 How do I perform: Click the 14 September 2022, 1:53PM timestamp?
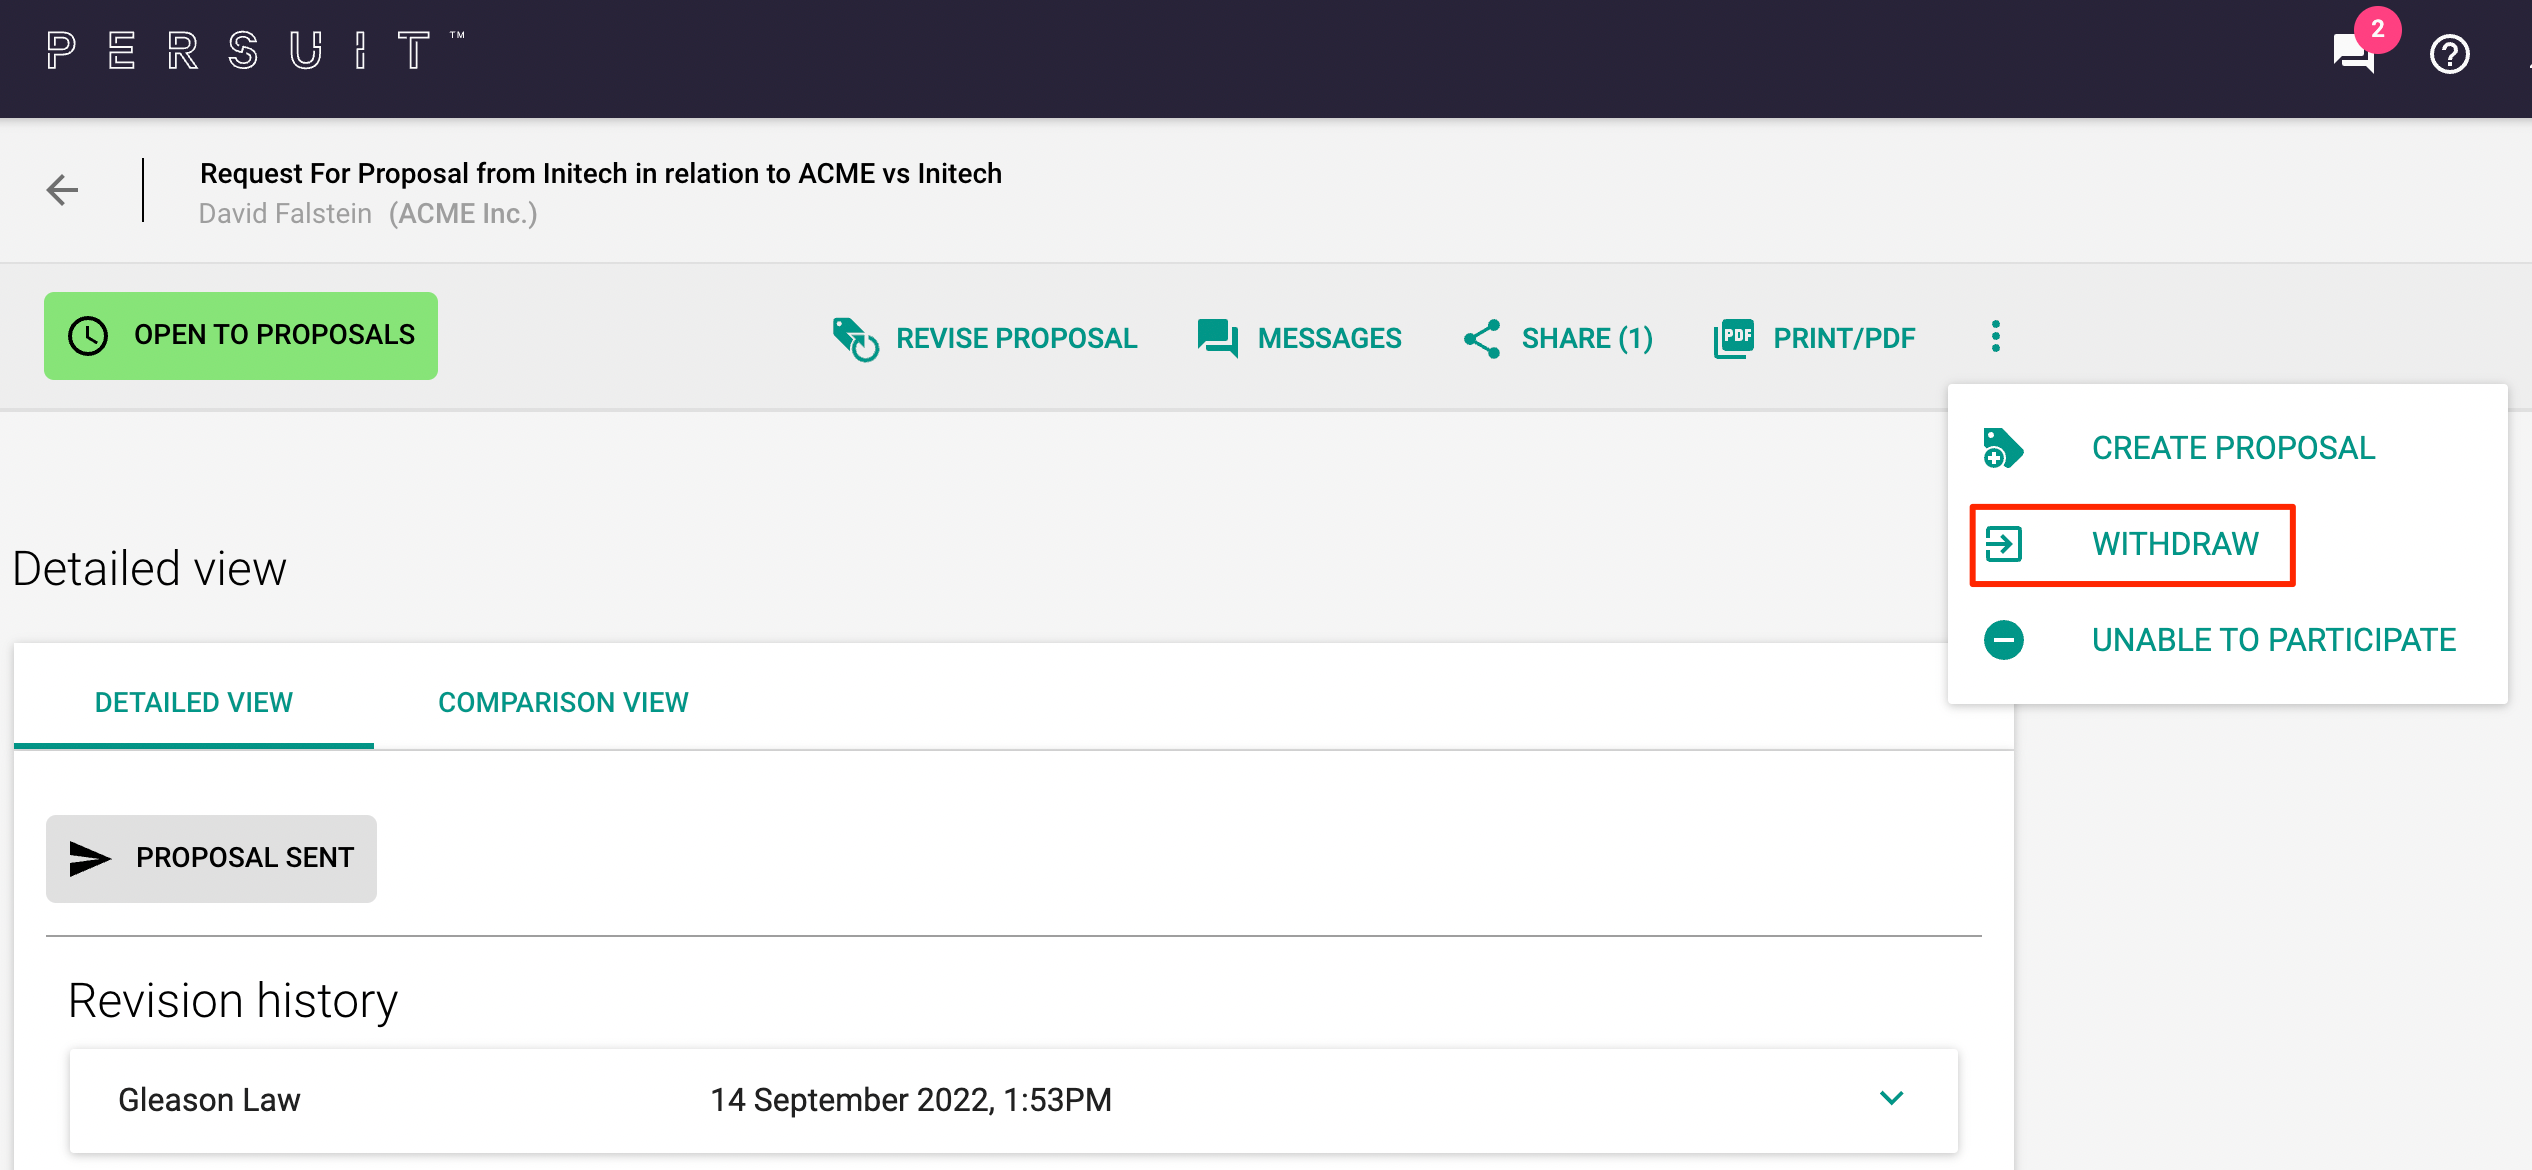tap(910, 1099)
